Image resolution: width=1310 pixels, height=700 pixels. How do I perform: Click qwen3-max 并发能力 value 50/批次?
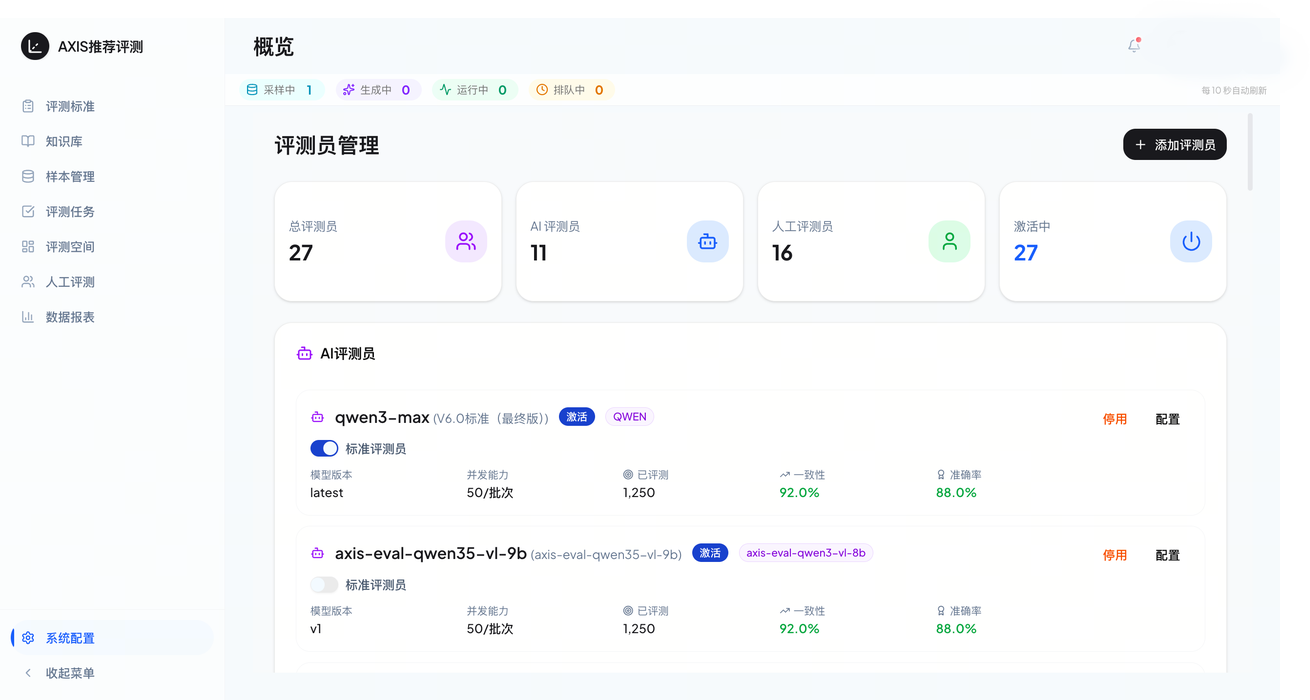click(490, 493)
